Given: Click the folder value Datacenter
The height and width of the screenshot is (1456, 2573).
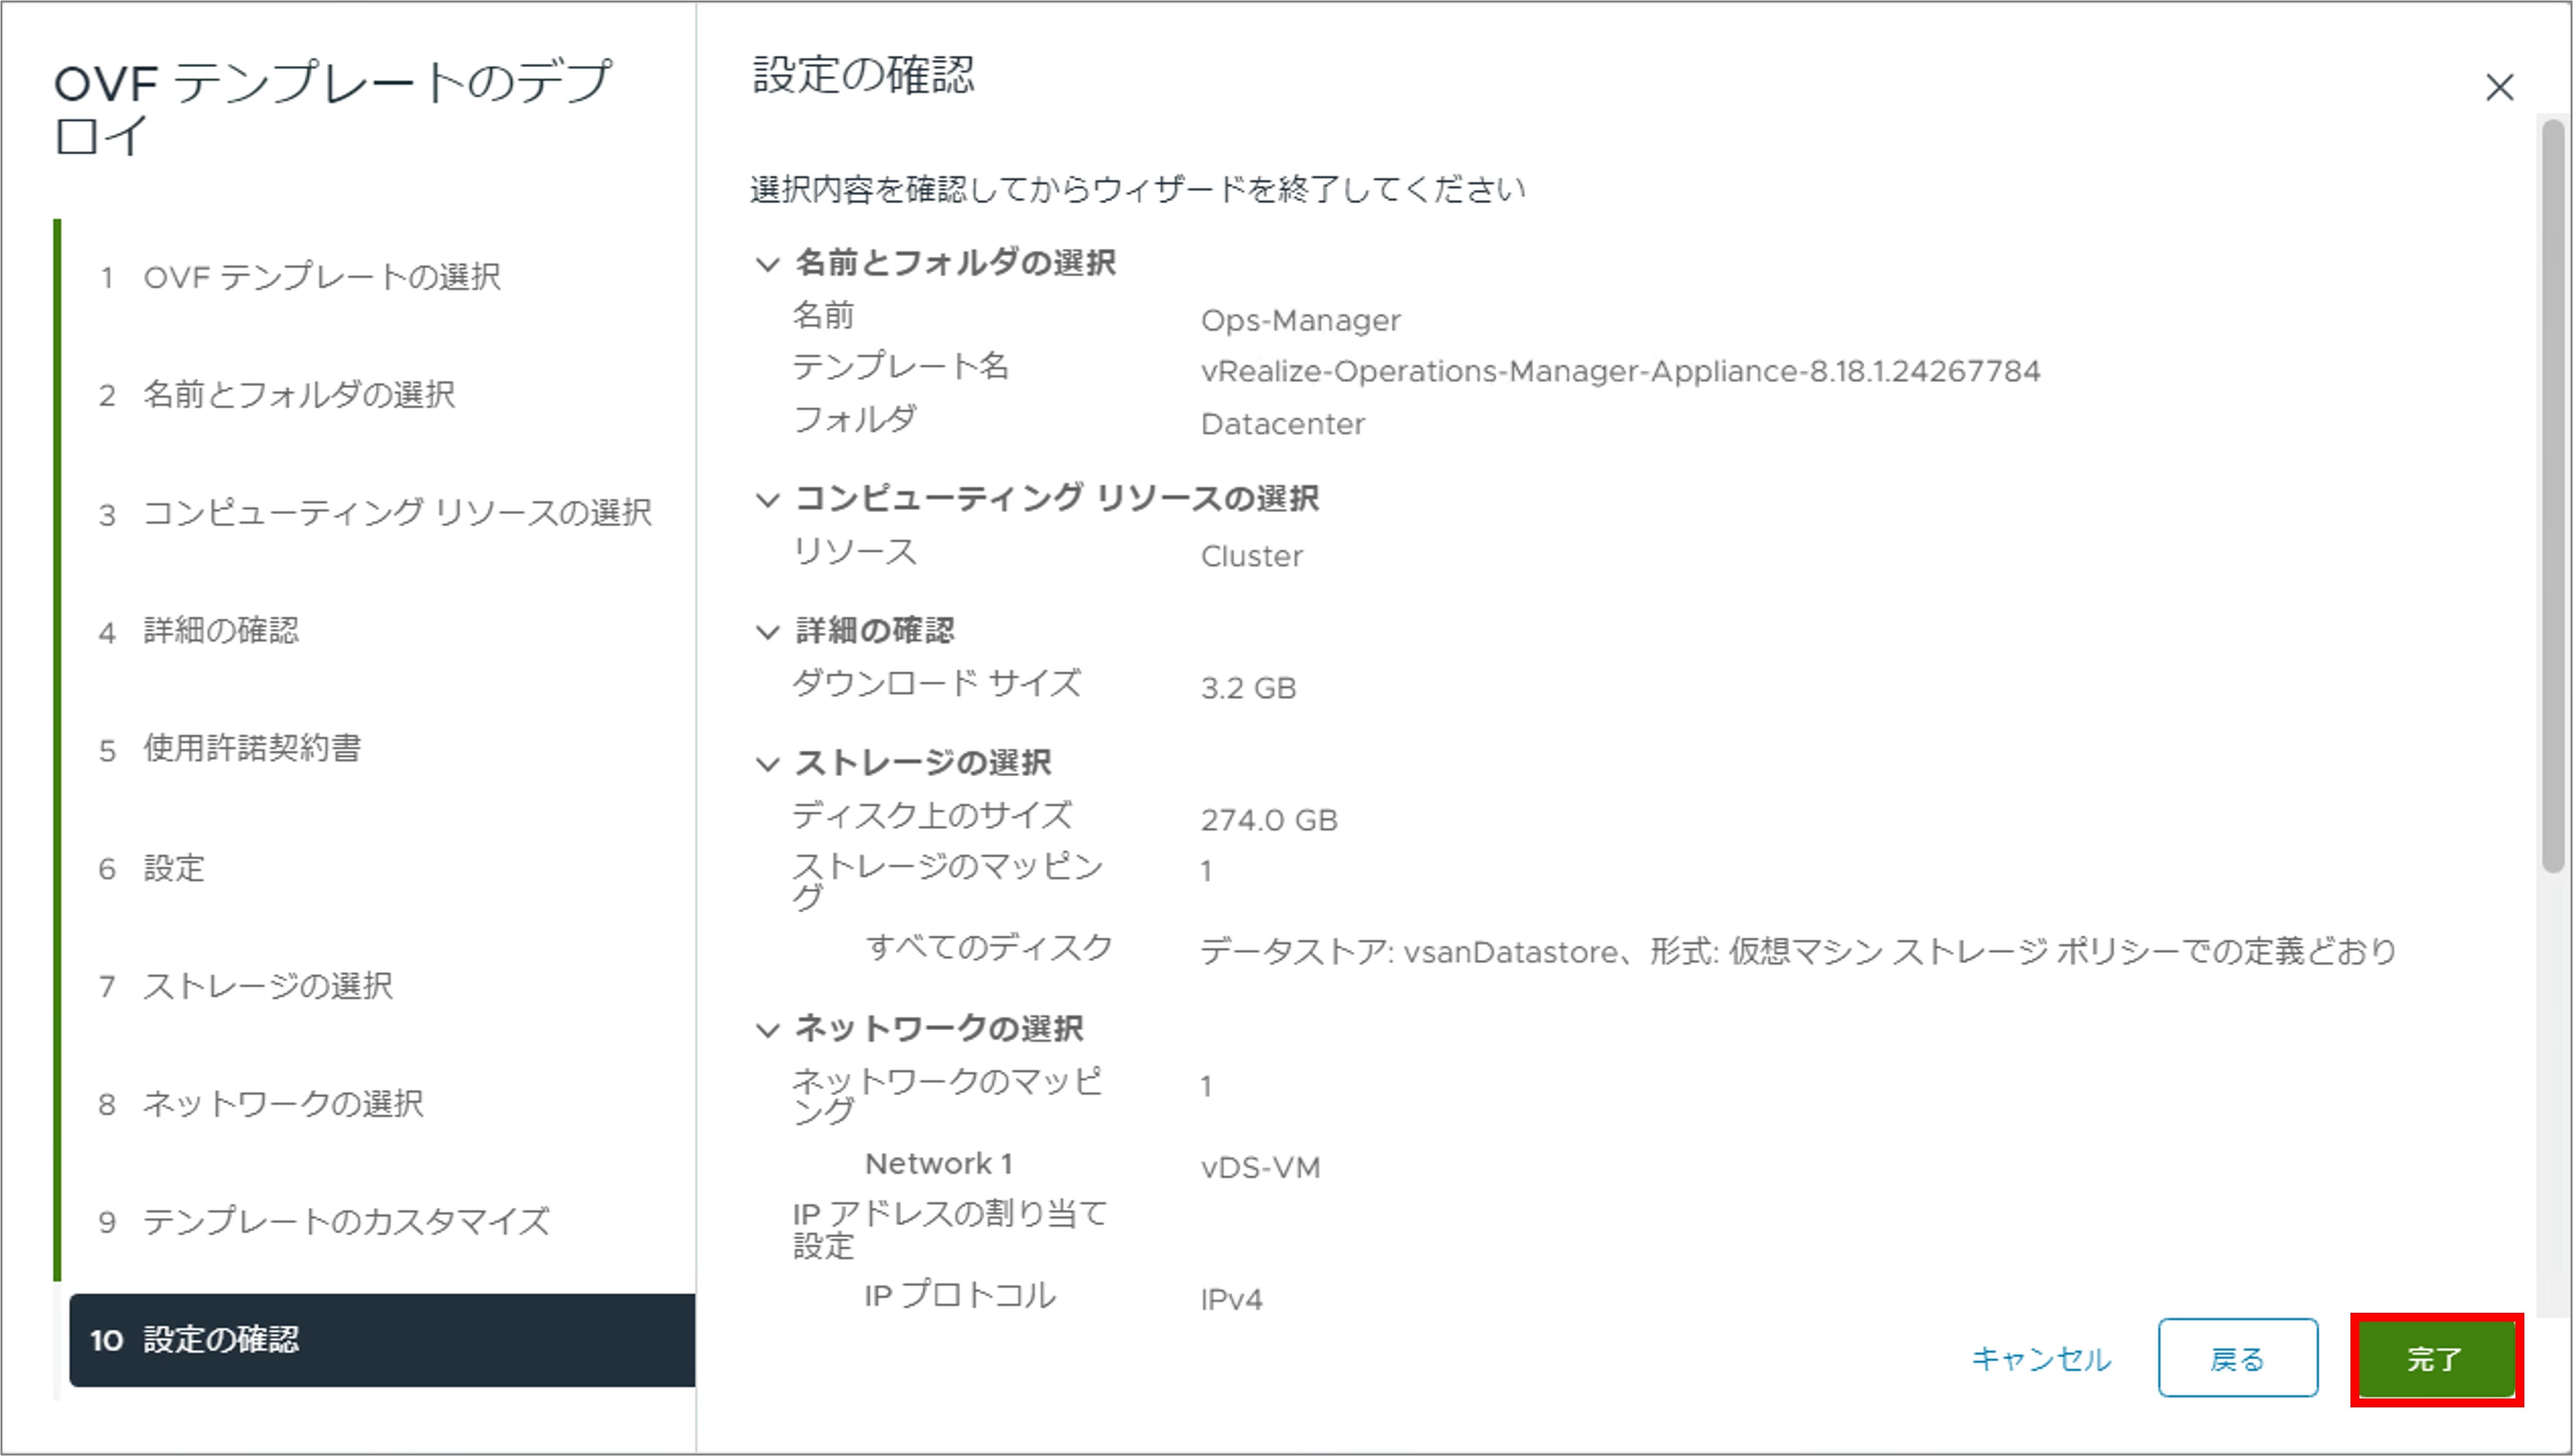Looking at the screenshot, I should coord(1282,425).
